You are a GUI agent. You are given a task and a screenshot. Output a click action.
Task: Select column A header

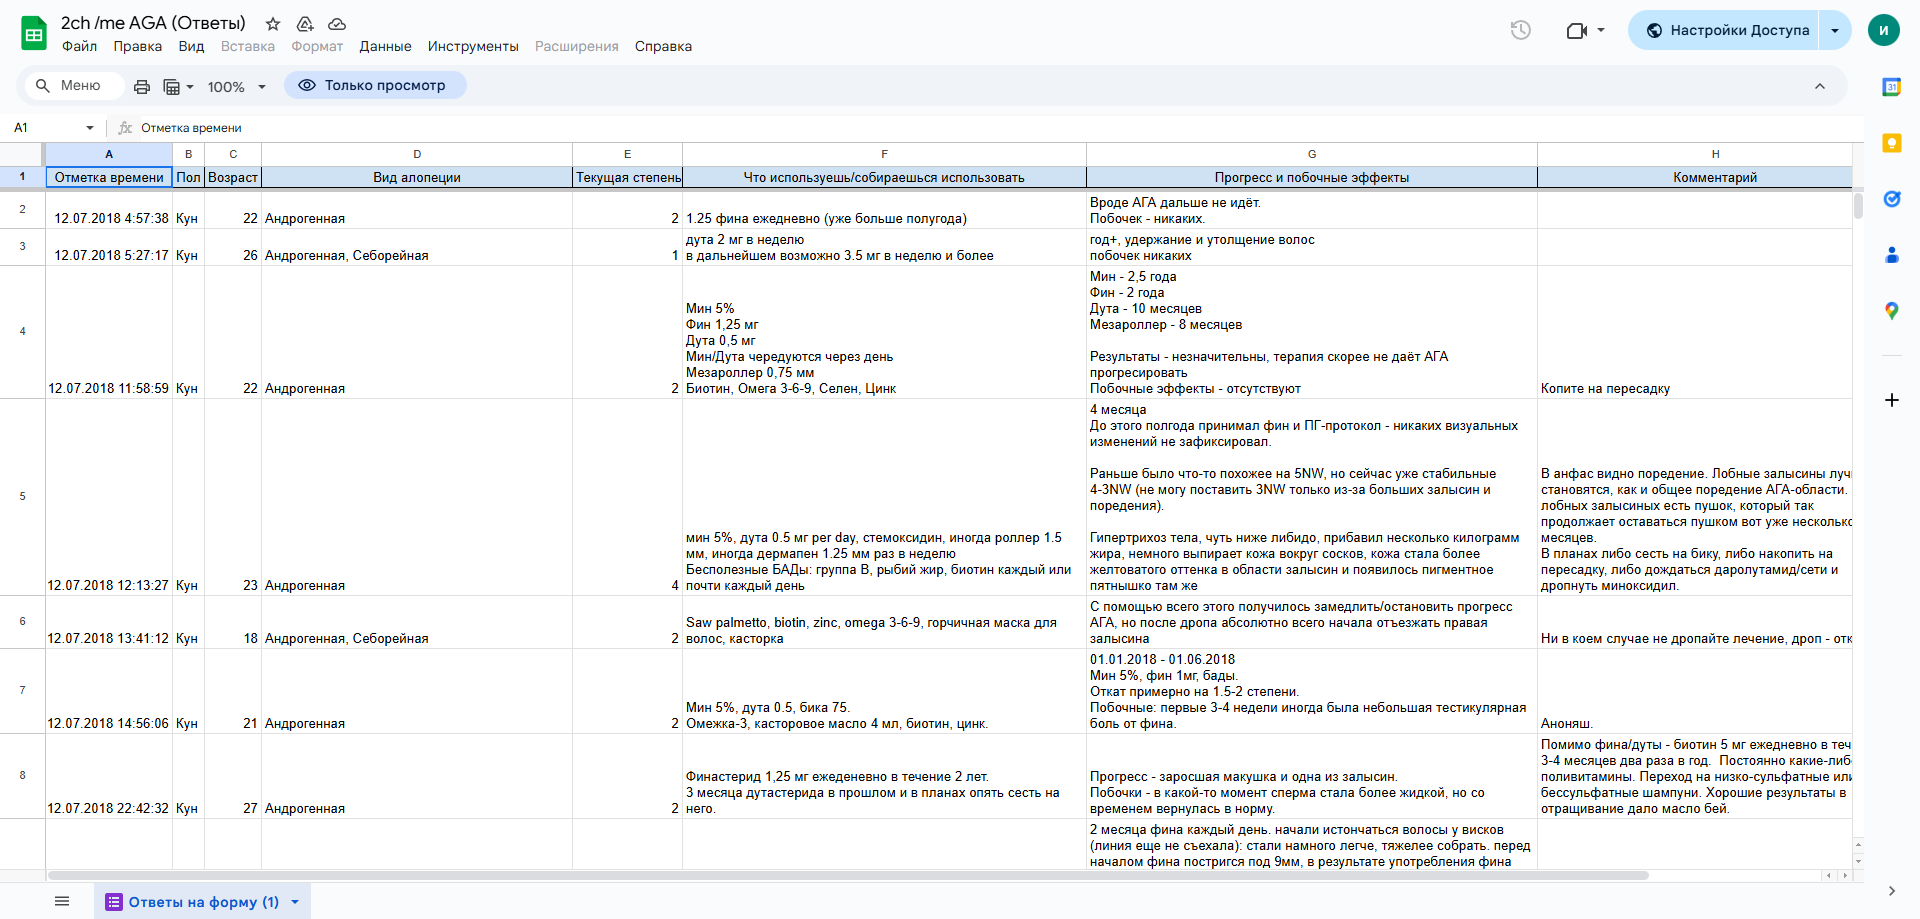109,154
